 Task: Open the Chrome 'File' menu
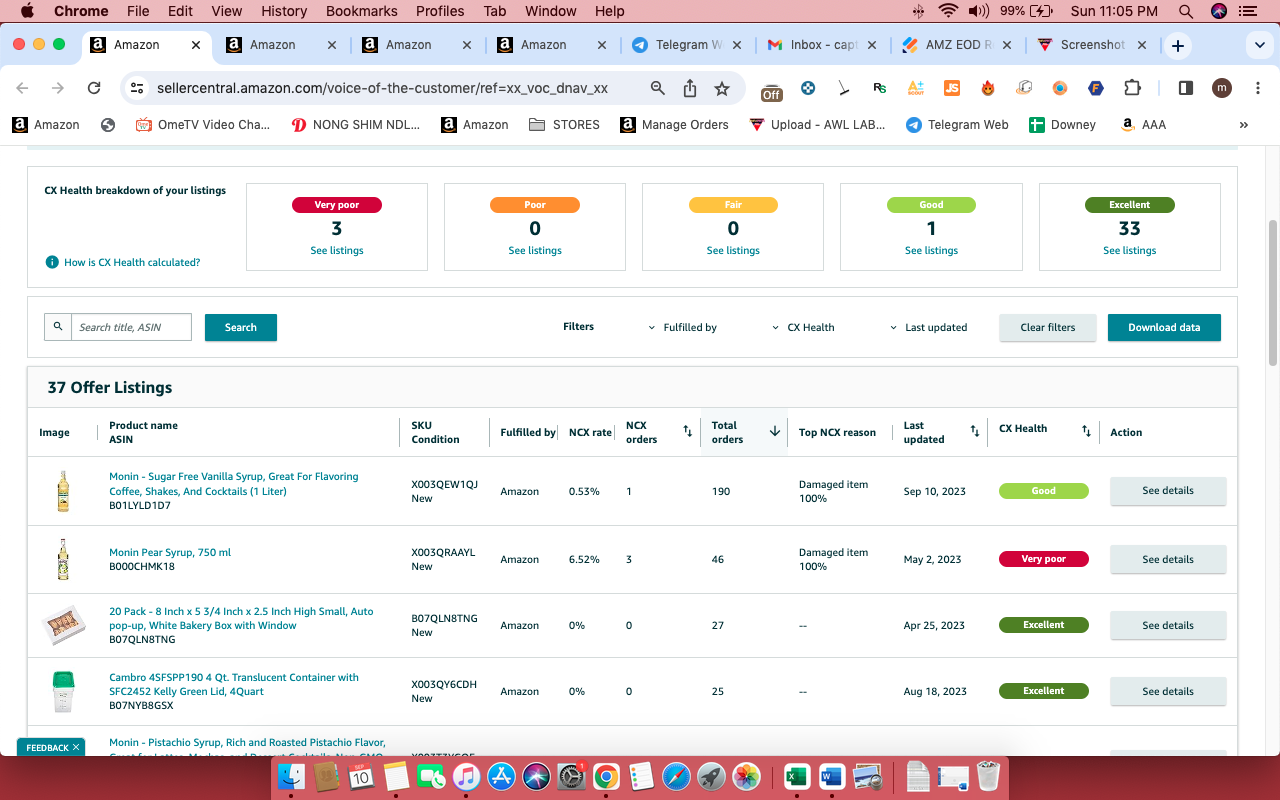(138, 11)
